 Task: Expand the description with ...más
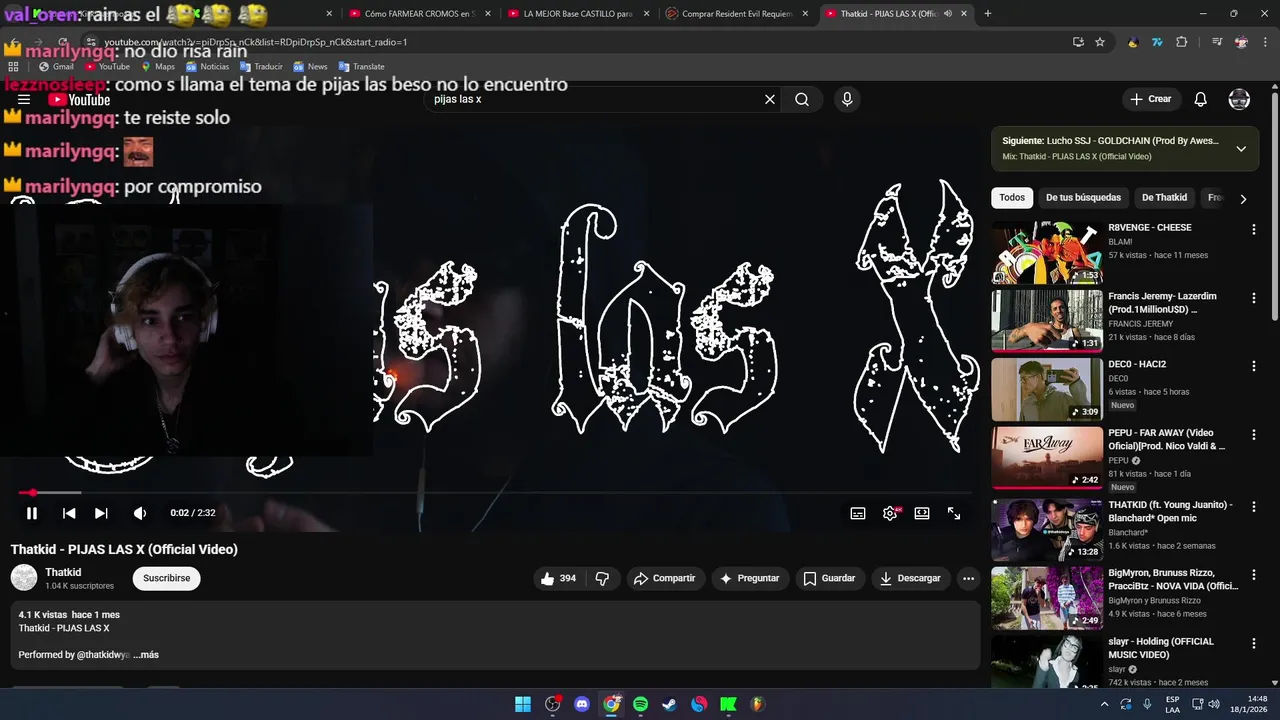tap(146, 655)
